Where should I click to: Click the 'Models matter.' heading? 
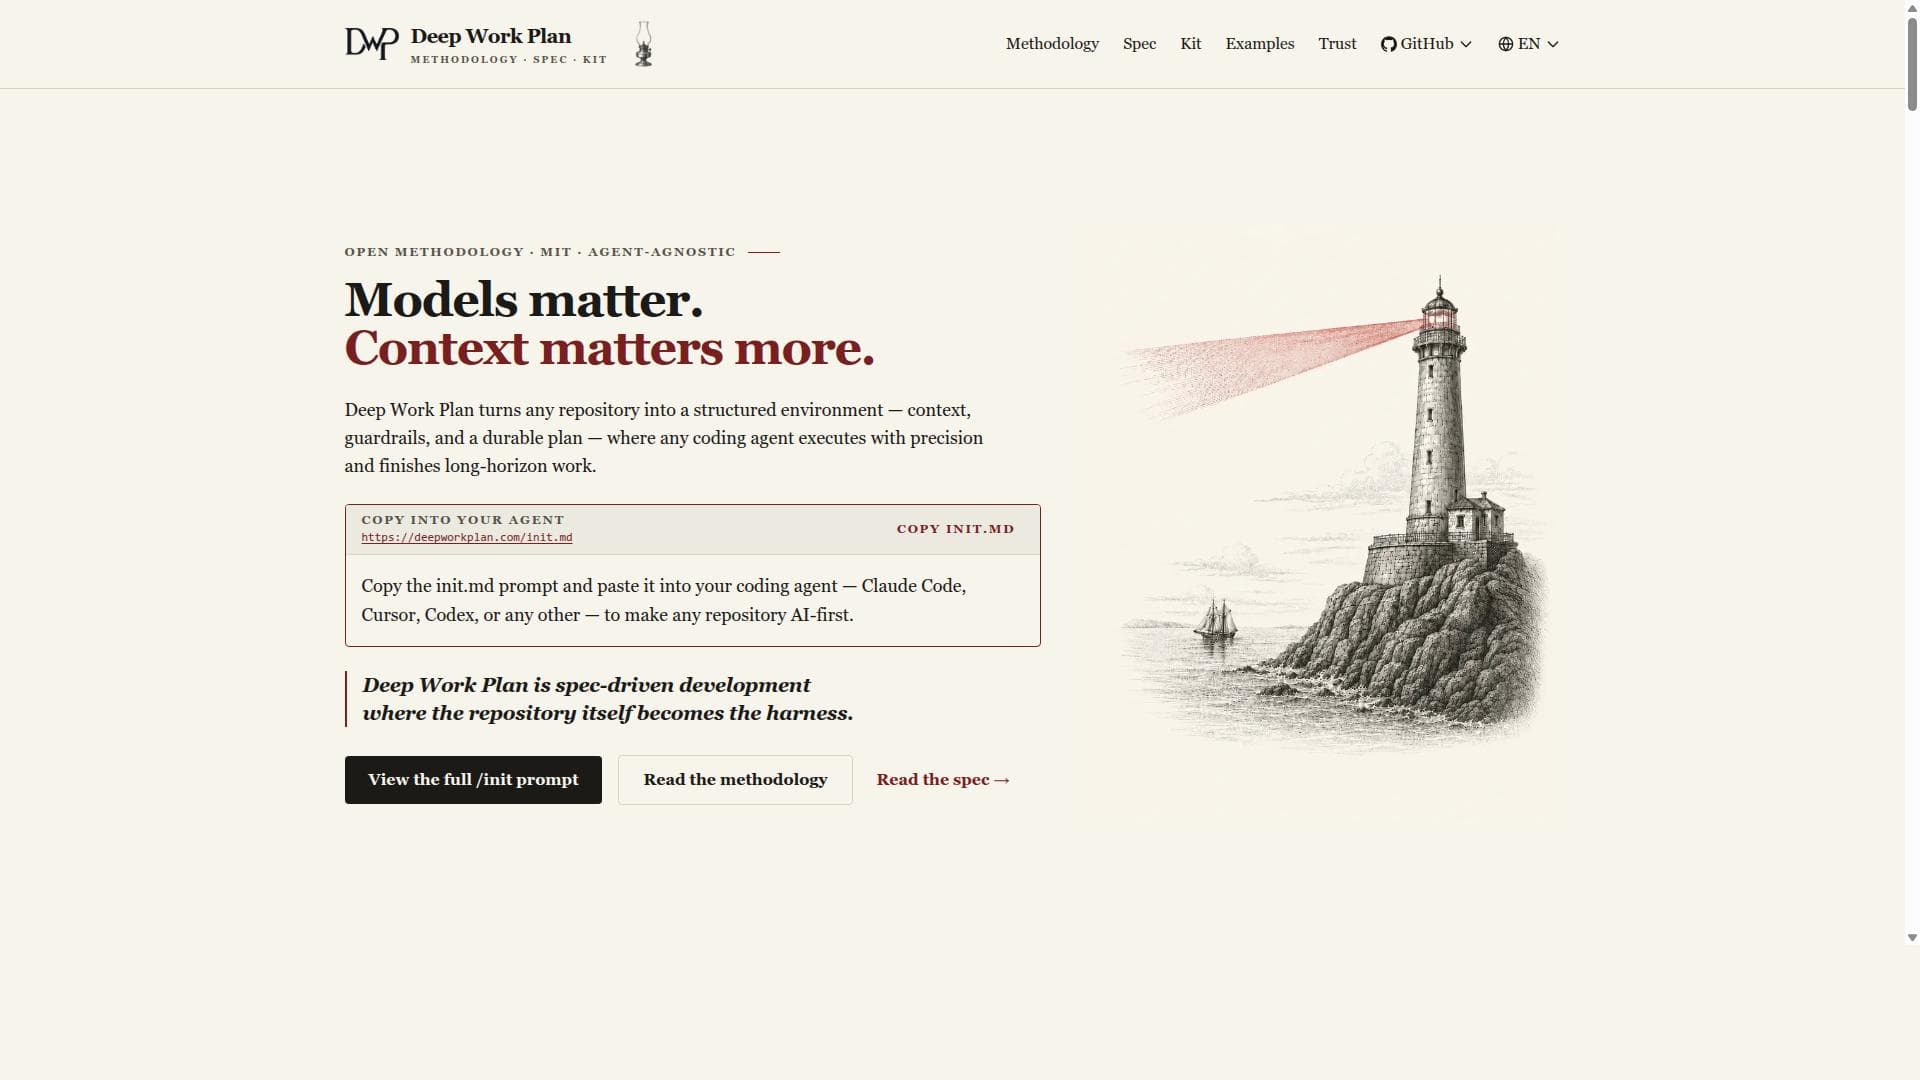pyautogui.click(x=524, y=300)
